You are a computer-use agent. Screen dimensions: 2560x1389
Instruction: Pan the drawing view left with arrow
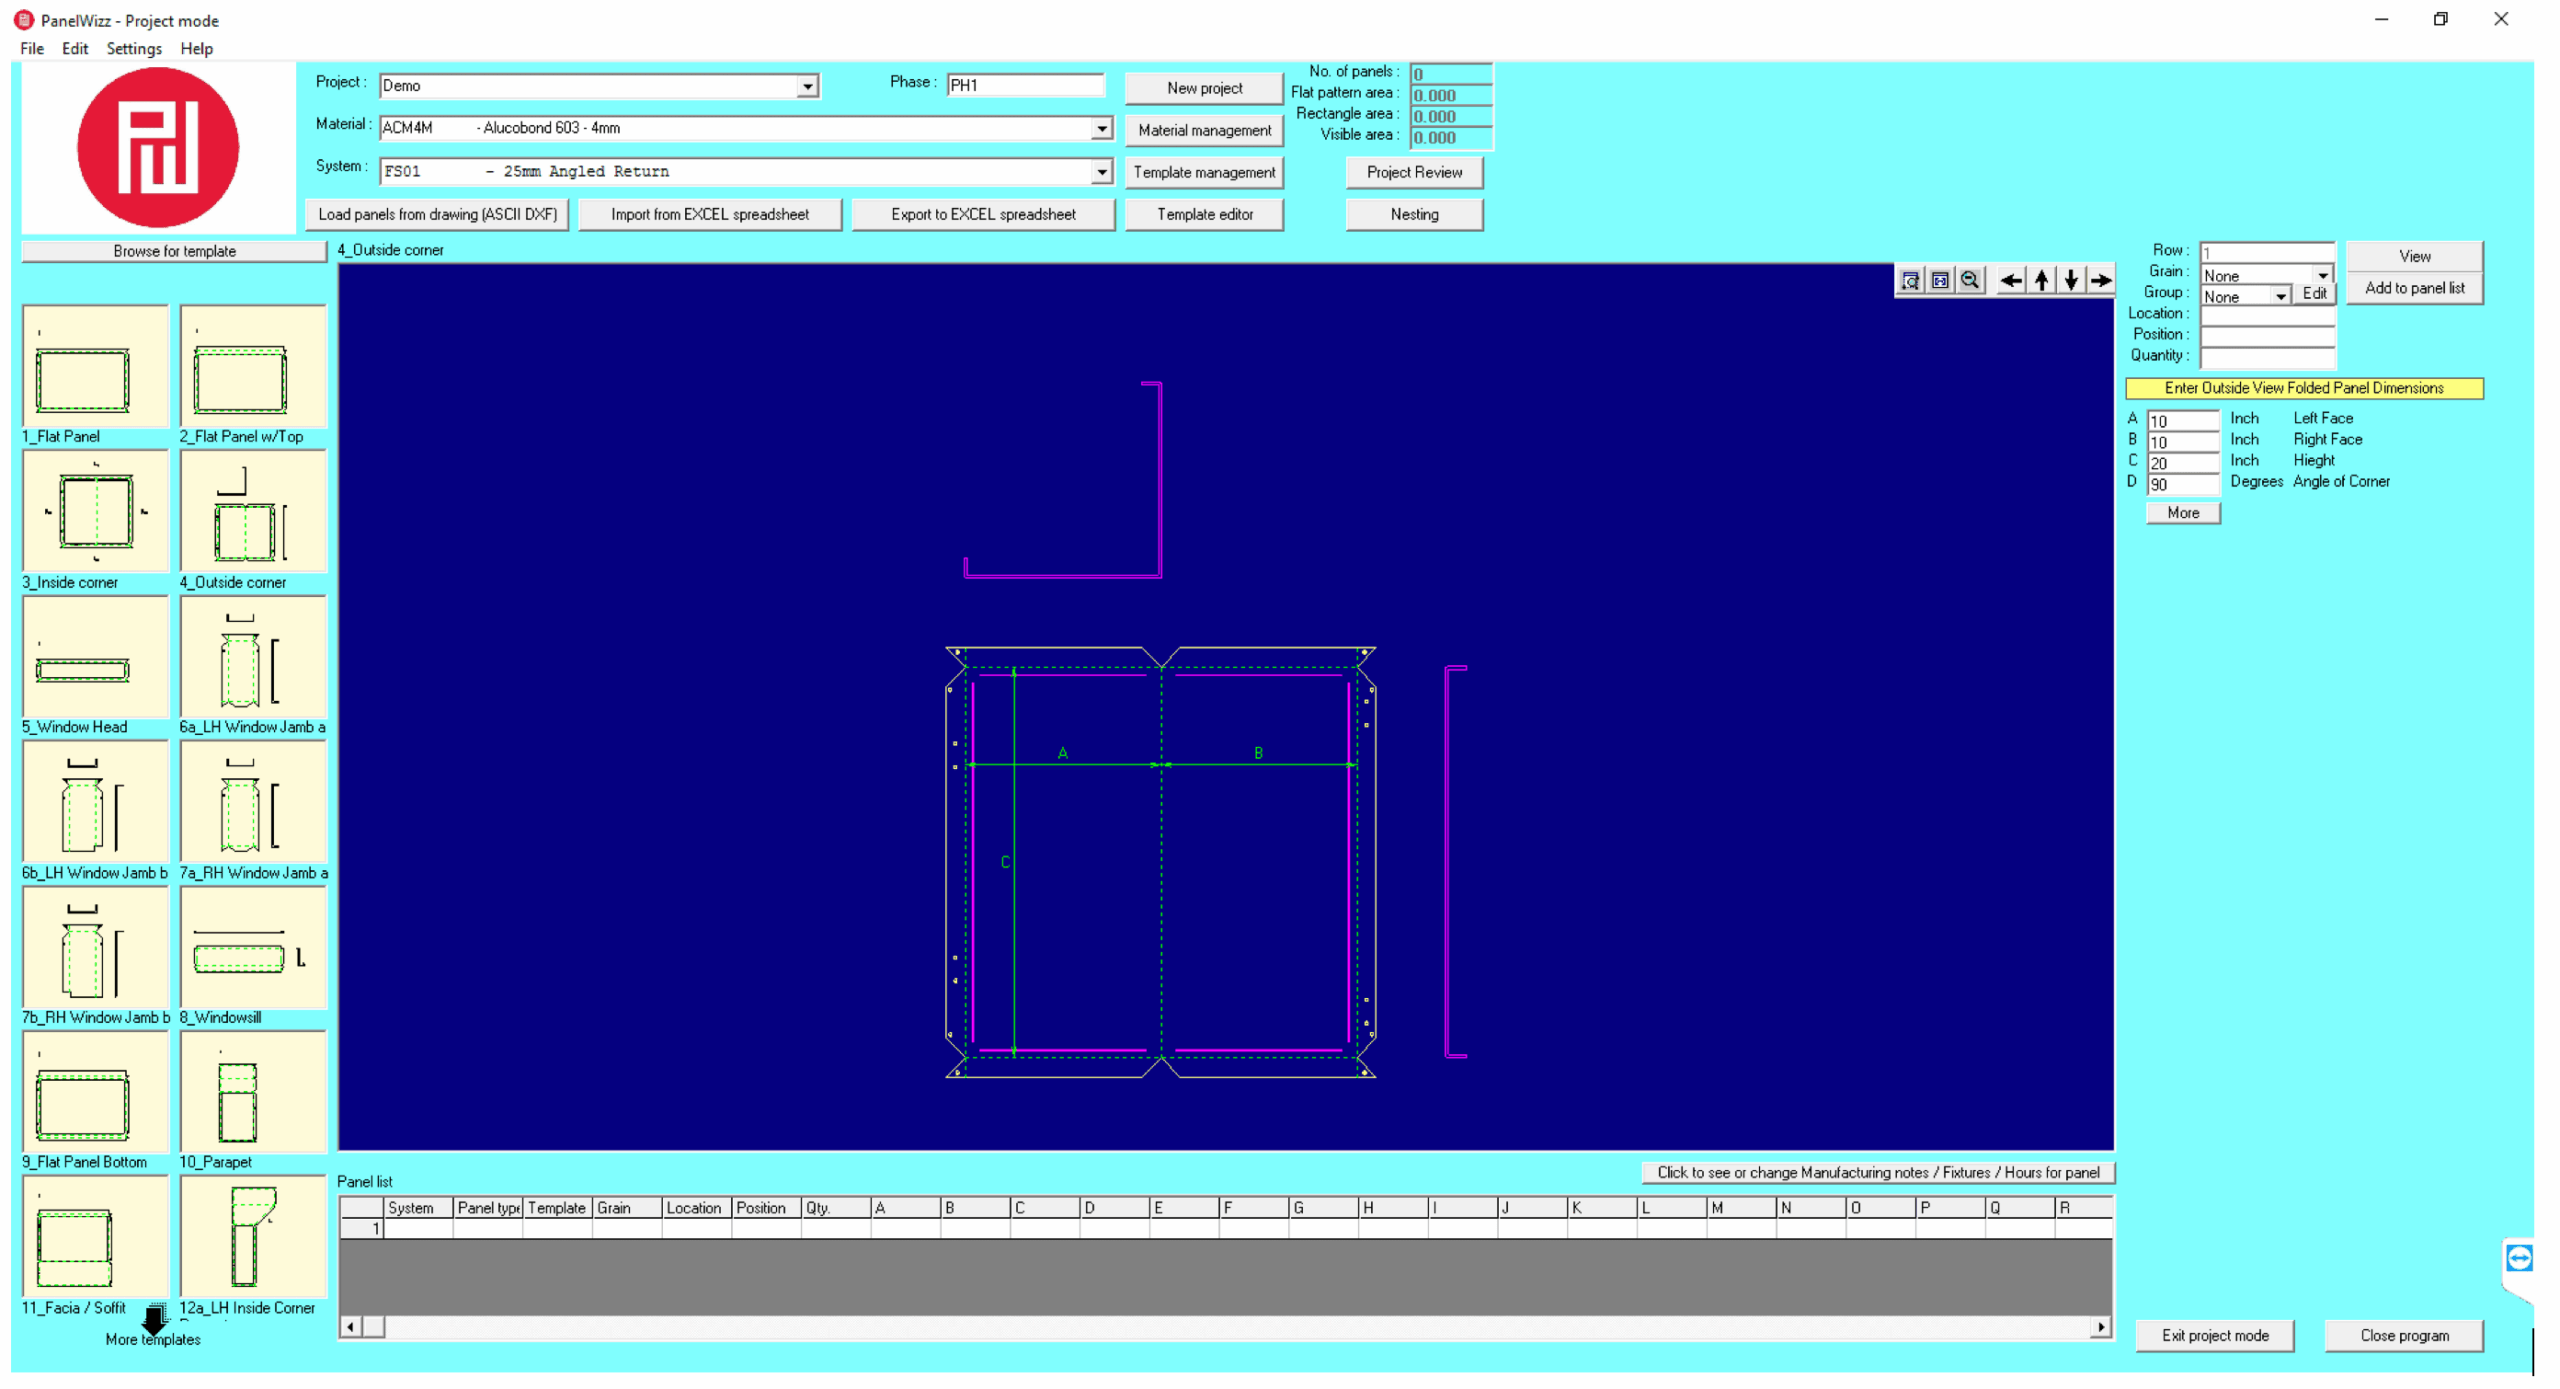[x=2011, y=281]
